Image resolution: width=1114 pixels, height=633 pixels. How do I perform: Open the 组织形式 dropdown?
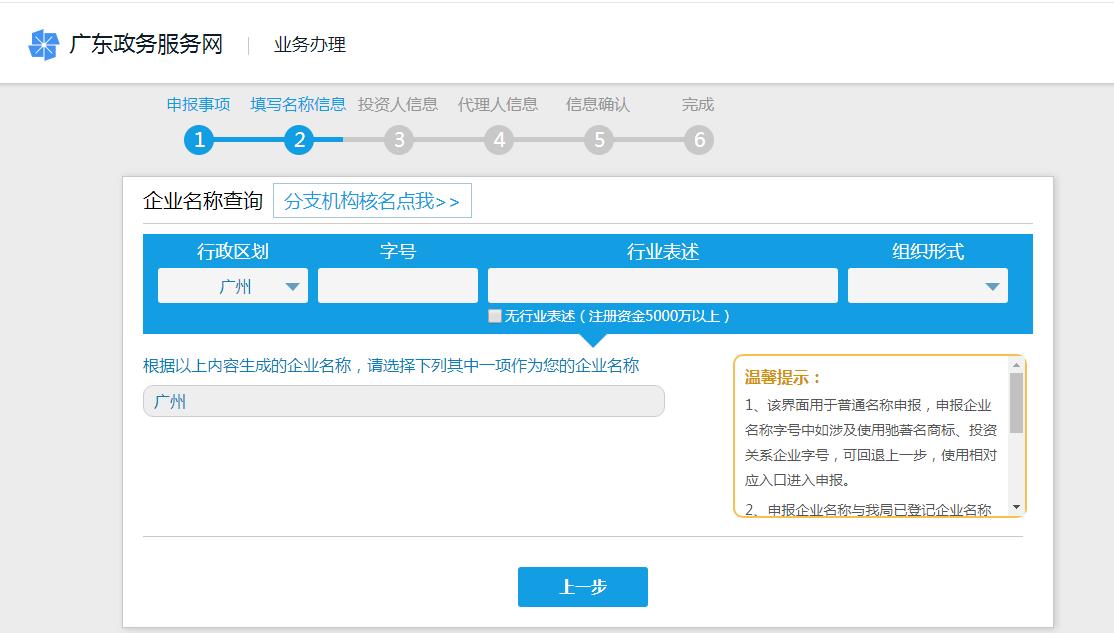click(x=927, y=285)
